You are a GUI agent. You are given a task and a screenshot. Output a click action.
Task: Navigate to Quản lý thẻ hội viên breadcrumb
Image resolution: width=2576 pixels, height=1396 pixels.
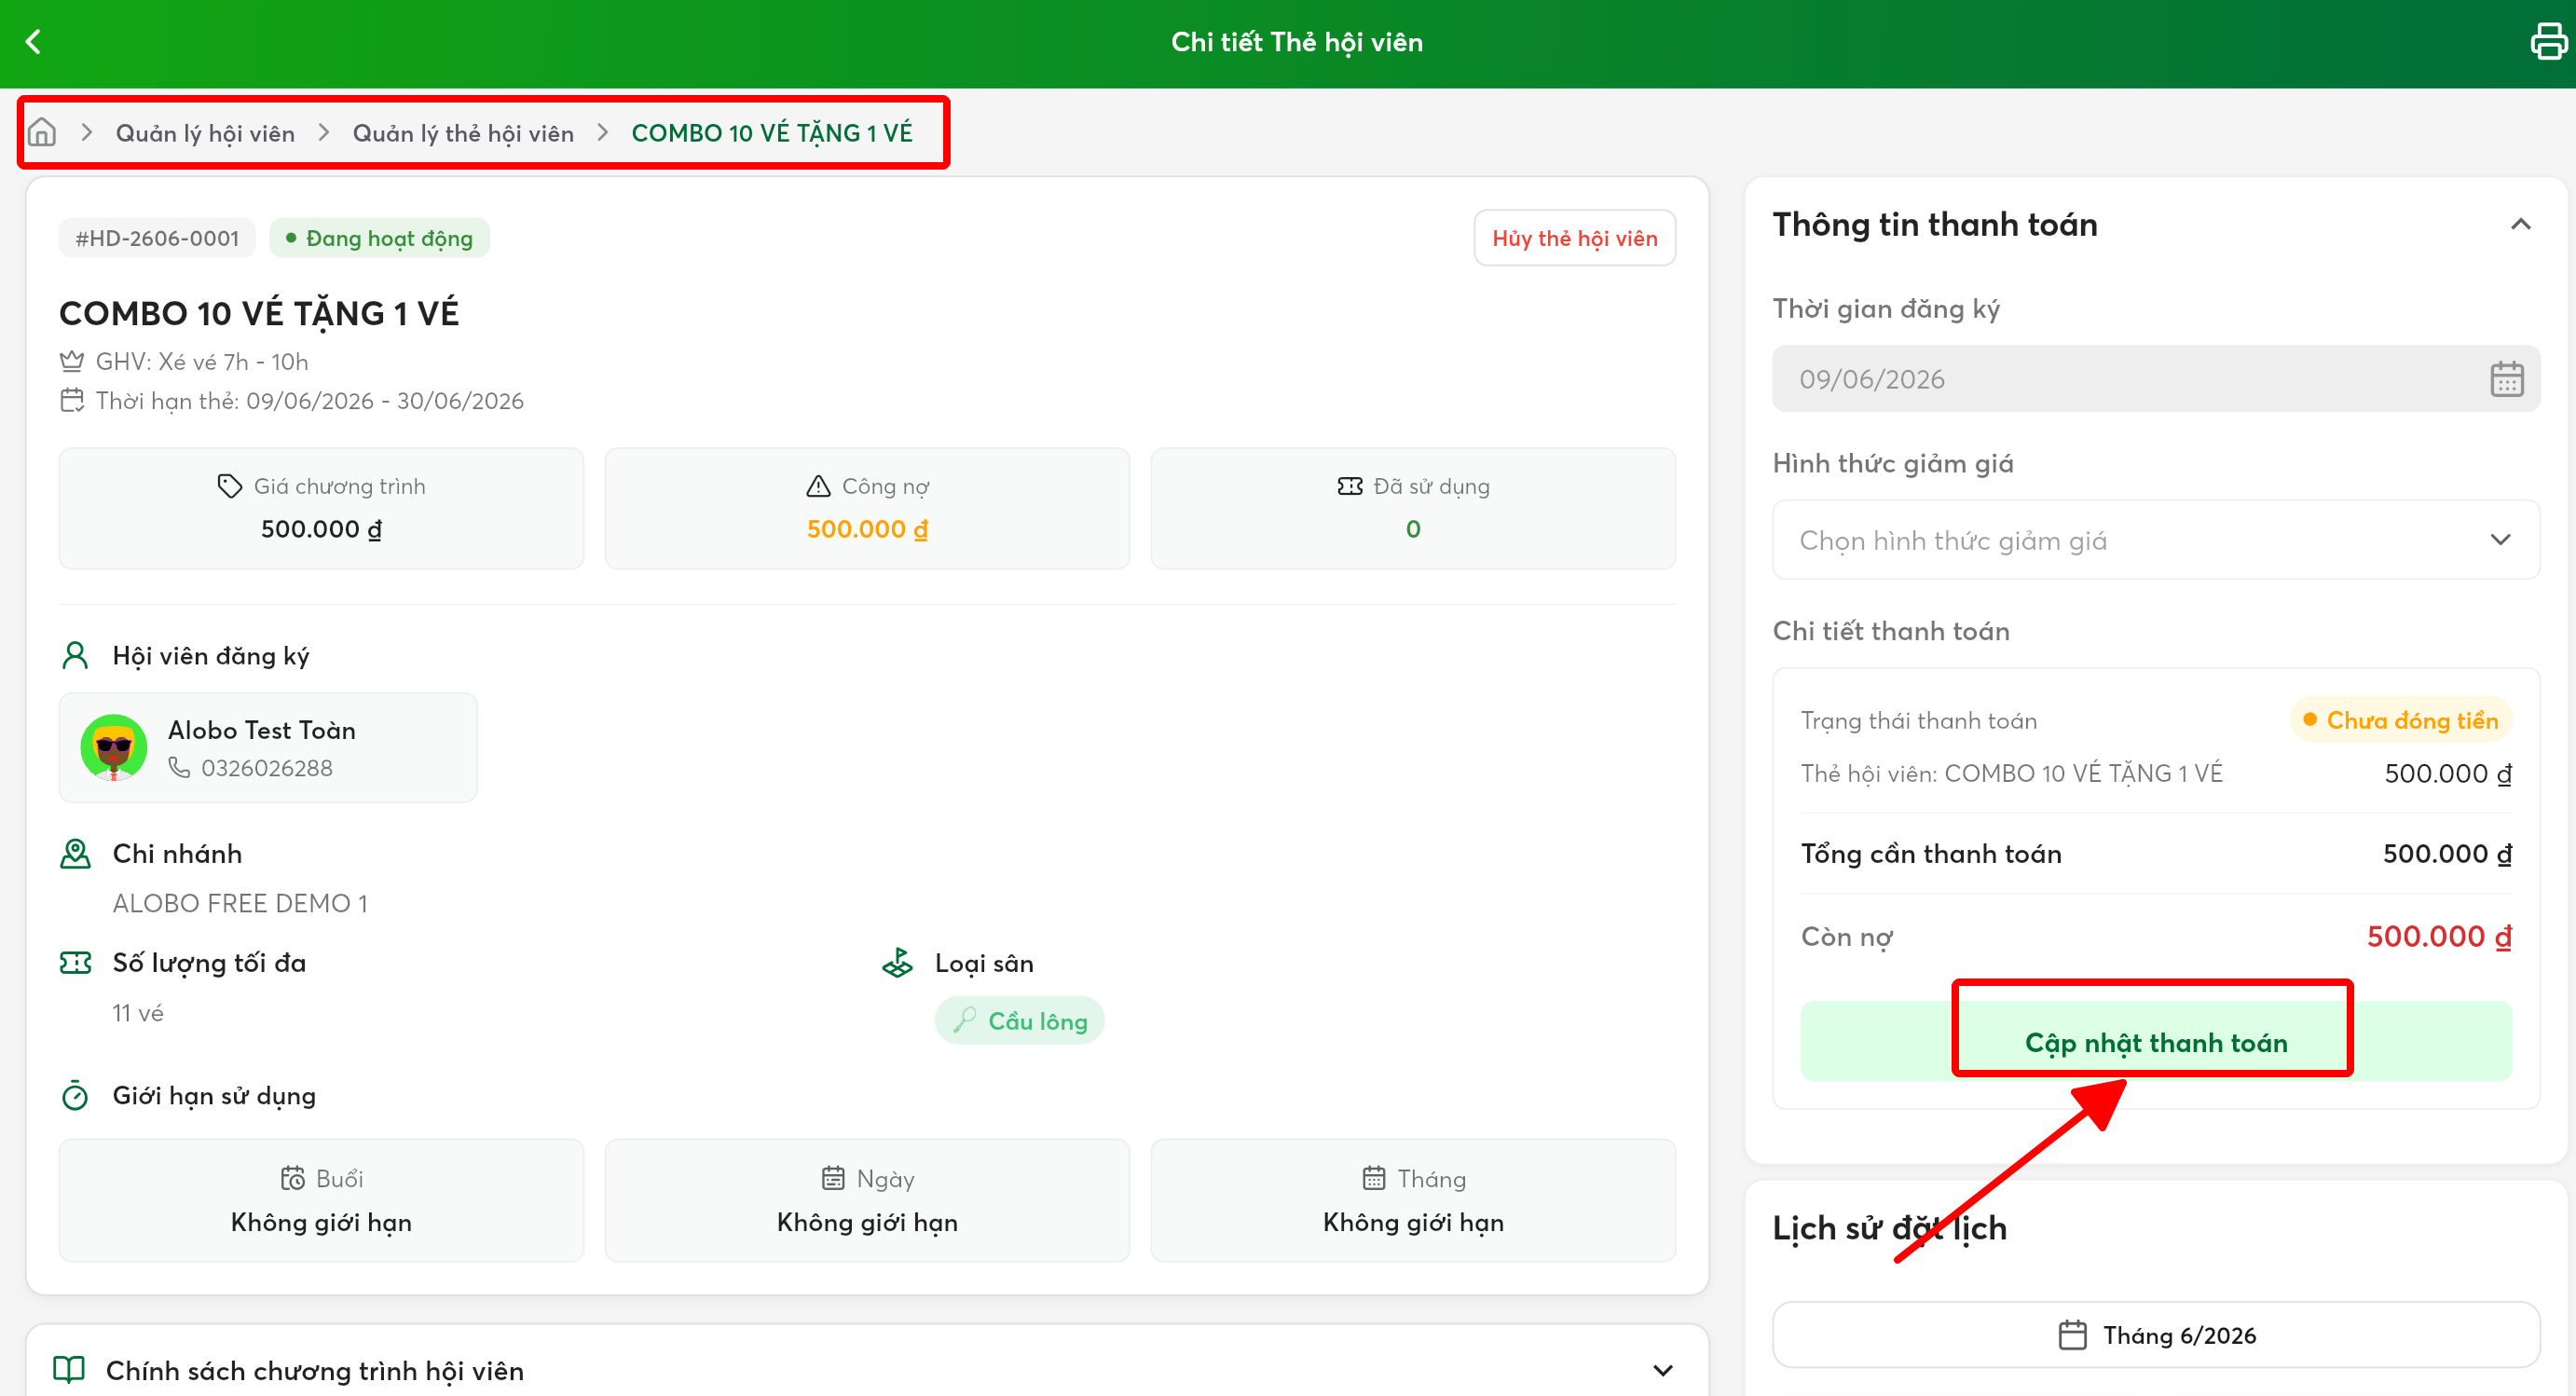[x=463, y=132]
